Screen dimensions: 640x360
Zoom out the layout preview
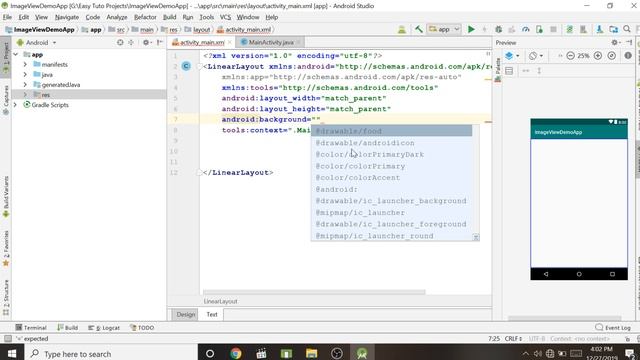tap(571, 56)
